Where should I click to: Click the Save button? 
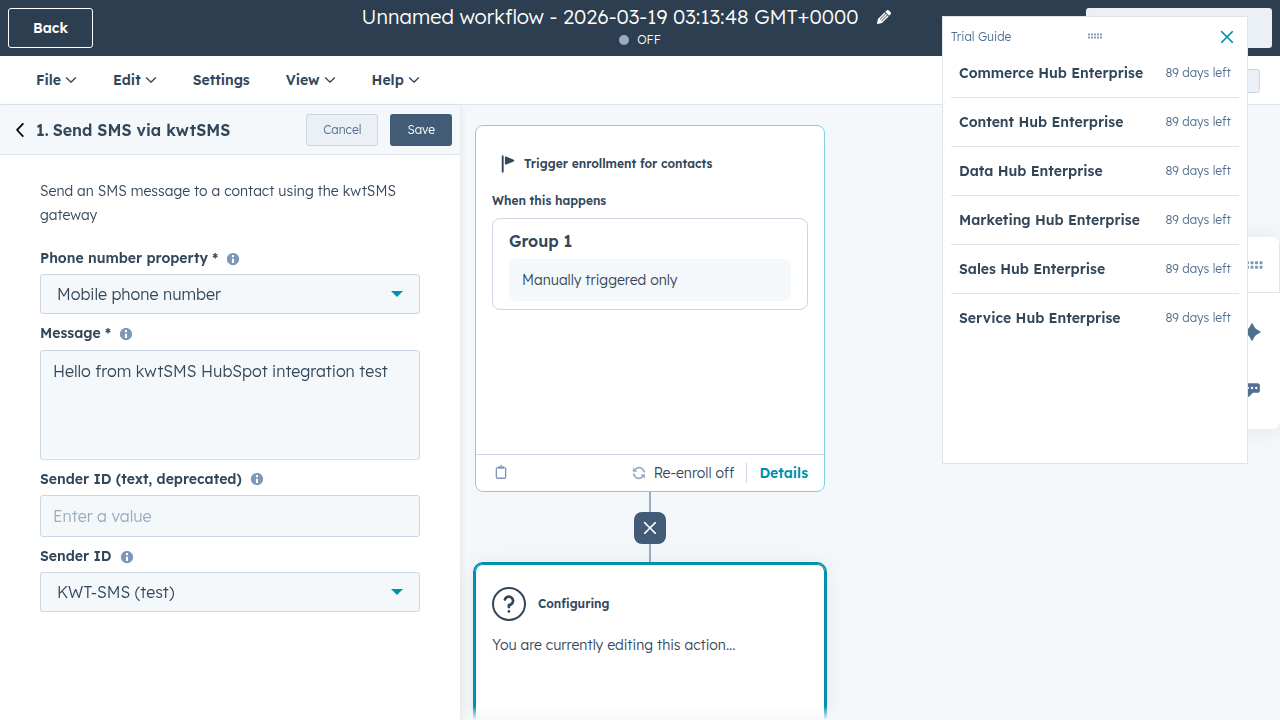(420, 129)
